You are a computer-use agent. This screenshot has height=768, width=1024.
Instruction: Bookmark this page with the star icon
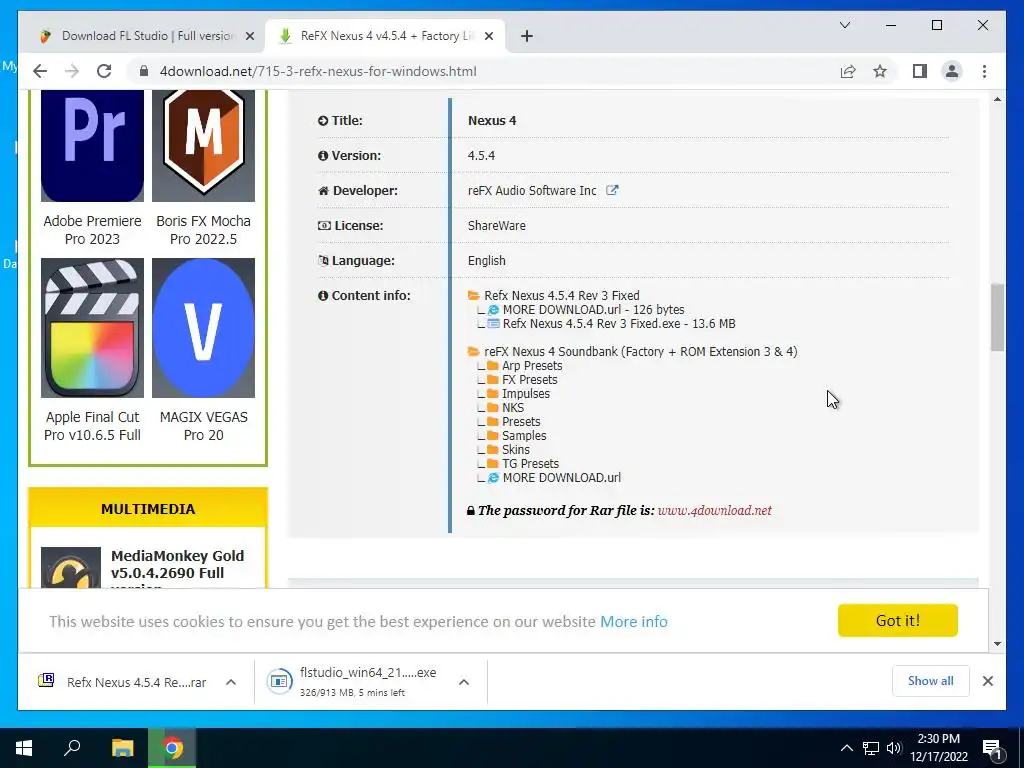point(880,71)
